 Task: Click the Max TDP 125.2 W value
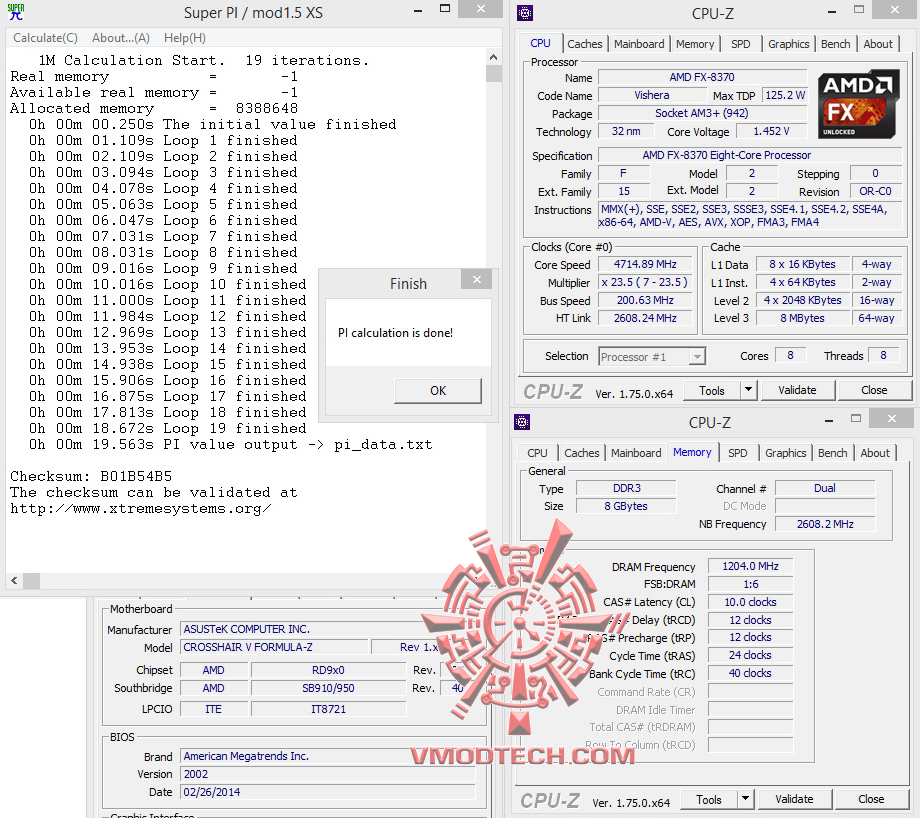pyautogui.click(x=785, y=95)
